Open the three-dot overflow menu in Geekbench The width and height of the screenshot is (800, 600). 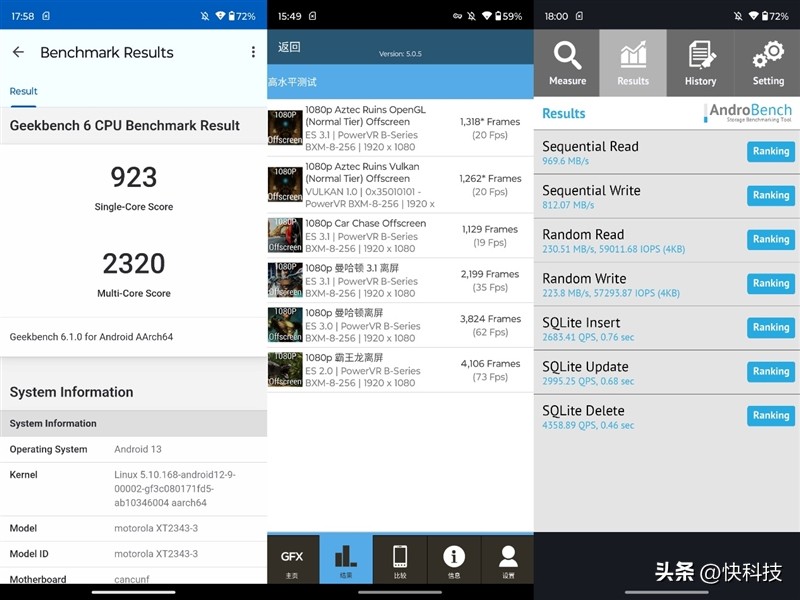tap(253, 52)
